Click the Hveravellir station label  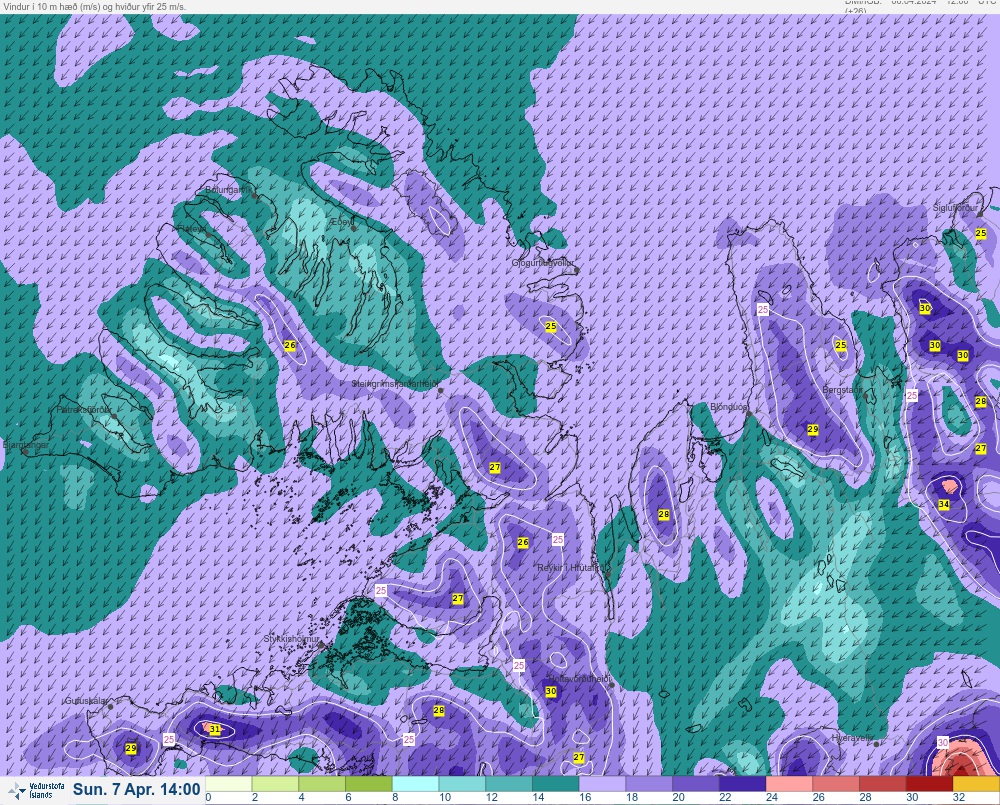pos(852,738)
